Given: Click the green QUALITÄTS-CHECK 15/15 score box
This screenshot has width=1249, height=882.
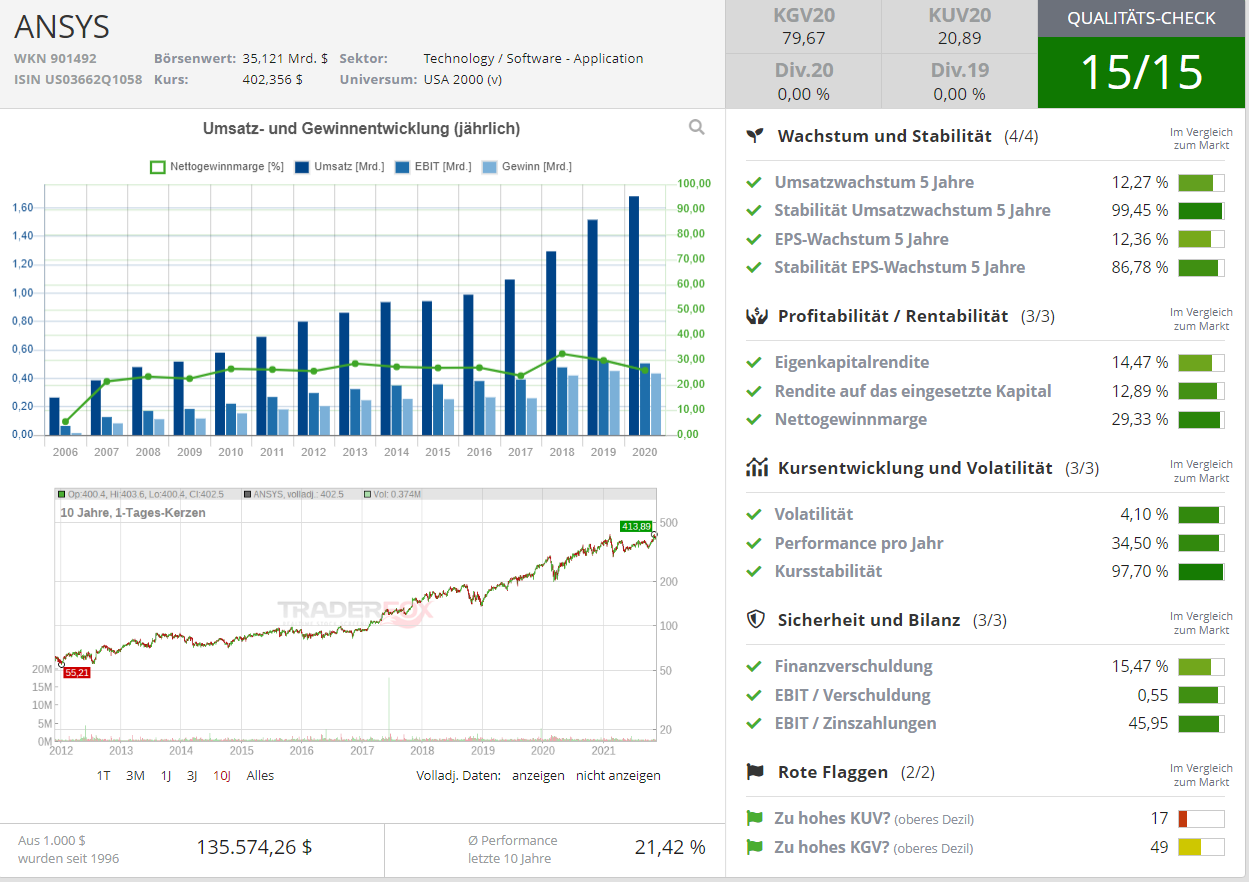Looking at the screenshot, I should pyautogui.click(x=1142, y=73).
